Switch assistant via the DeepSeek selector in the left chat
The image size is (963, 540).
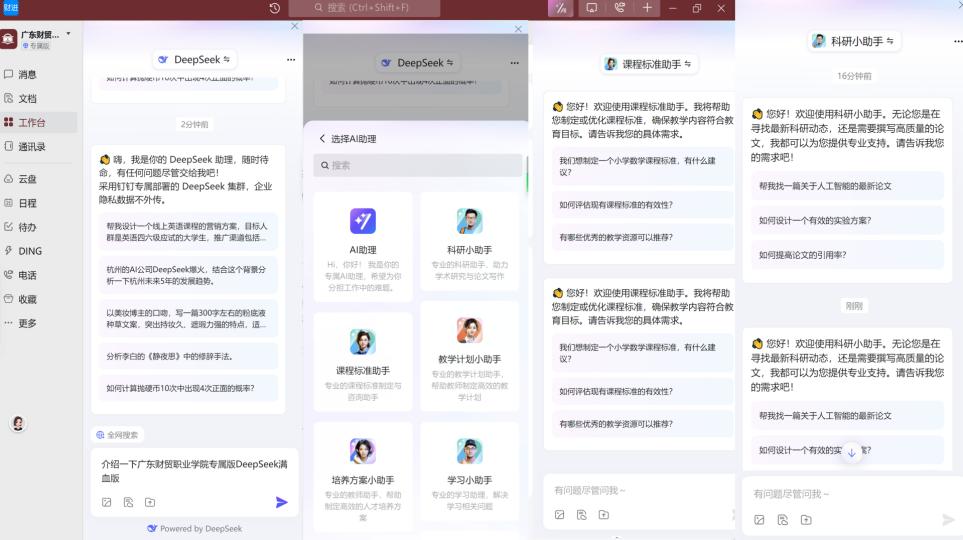[x=194, y=60]
